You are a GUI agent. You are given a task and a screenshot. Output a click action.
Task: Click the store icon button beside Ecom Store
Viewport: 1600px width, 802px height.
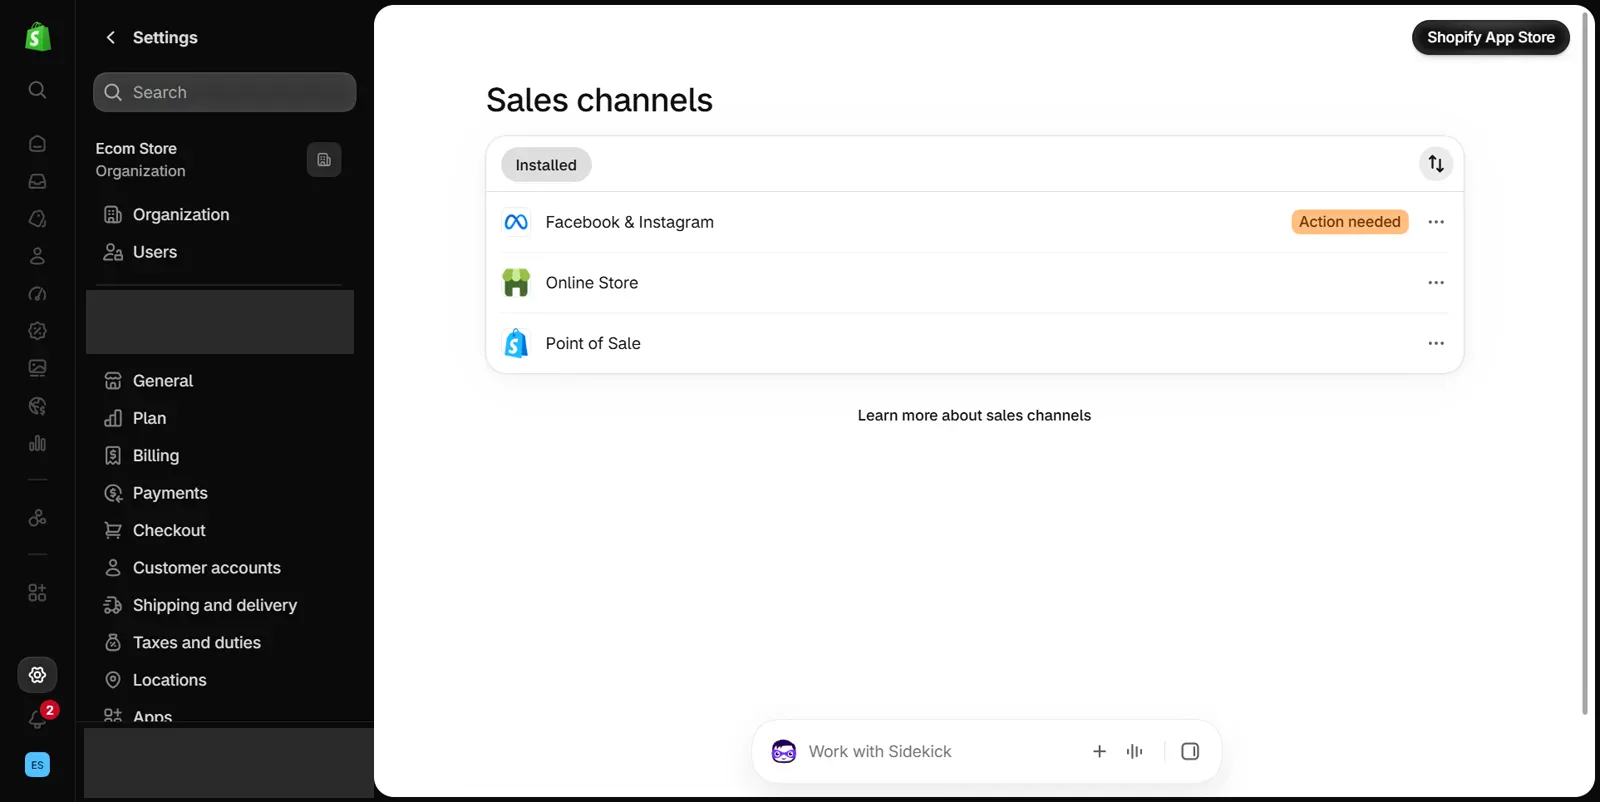point(324,160)
